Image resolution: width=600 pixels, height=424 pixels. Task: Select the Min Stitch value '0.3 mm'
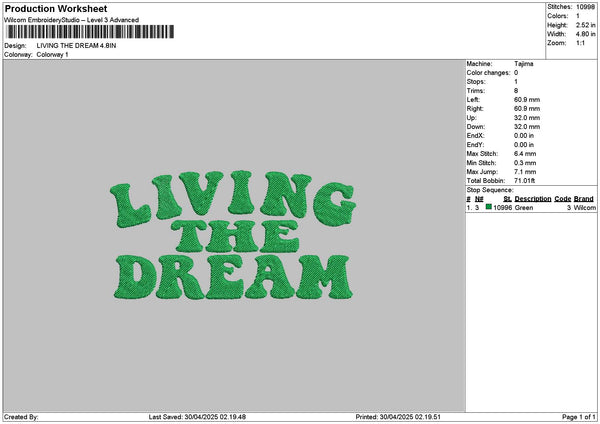click(x=525, y=163)
